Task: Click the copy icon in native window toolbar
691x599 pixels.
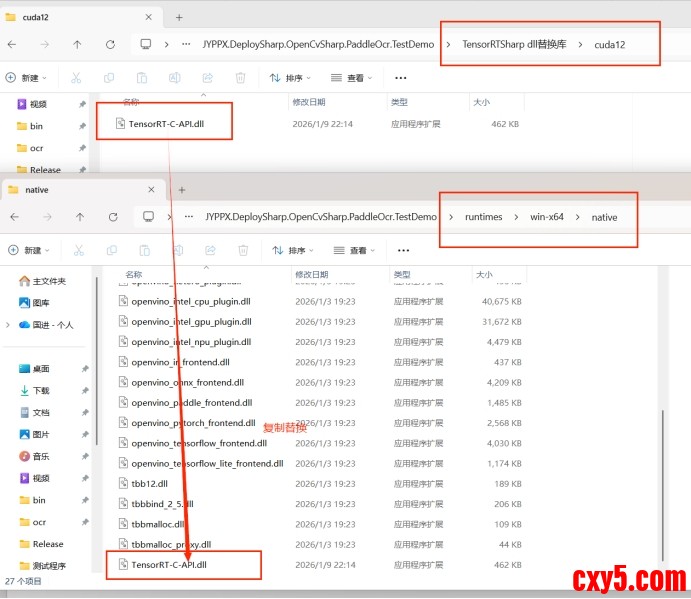Action: click(x=112, y=250)
